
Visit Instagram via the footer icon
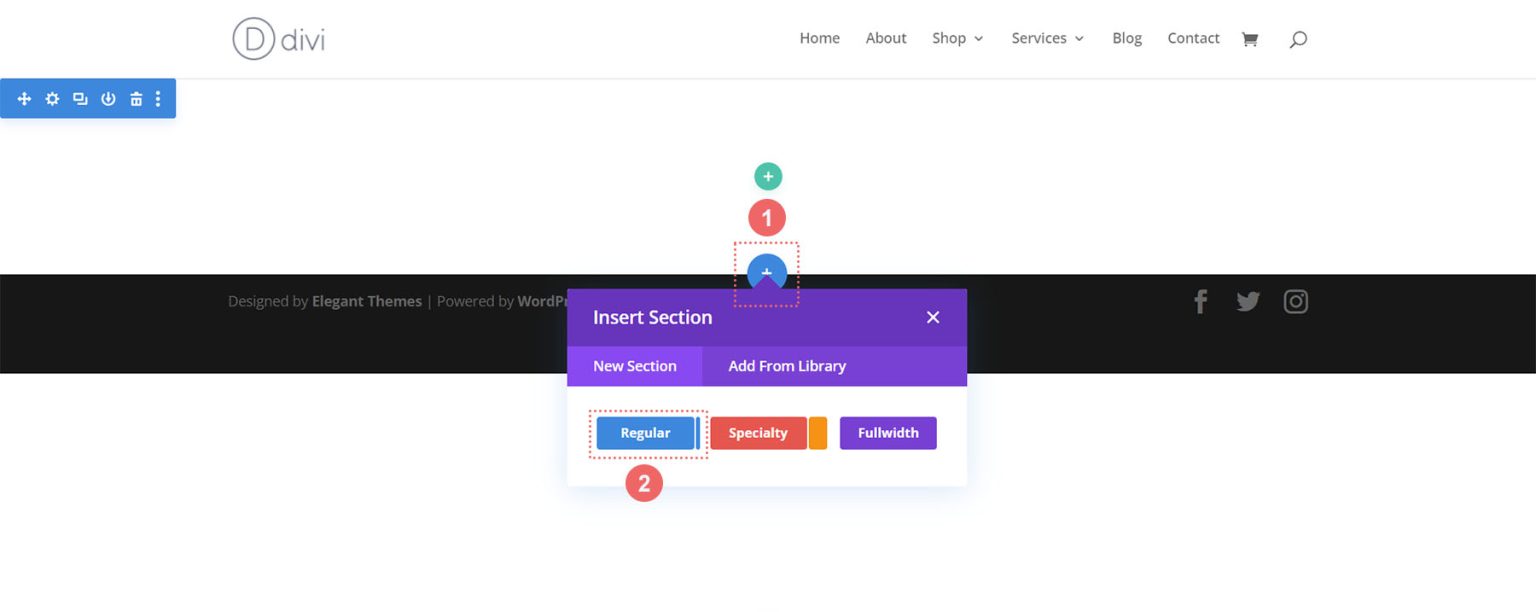pos(1296,301)
